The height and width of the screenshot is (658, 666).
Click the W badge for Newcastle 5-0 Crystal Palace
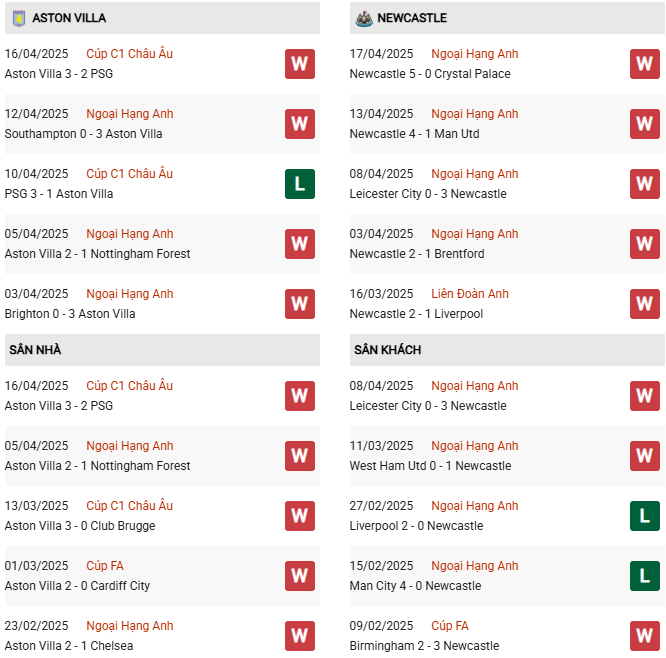point(645,64)
